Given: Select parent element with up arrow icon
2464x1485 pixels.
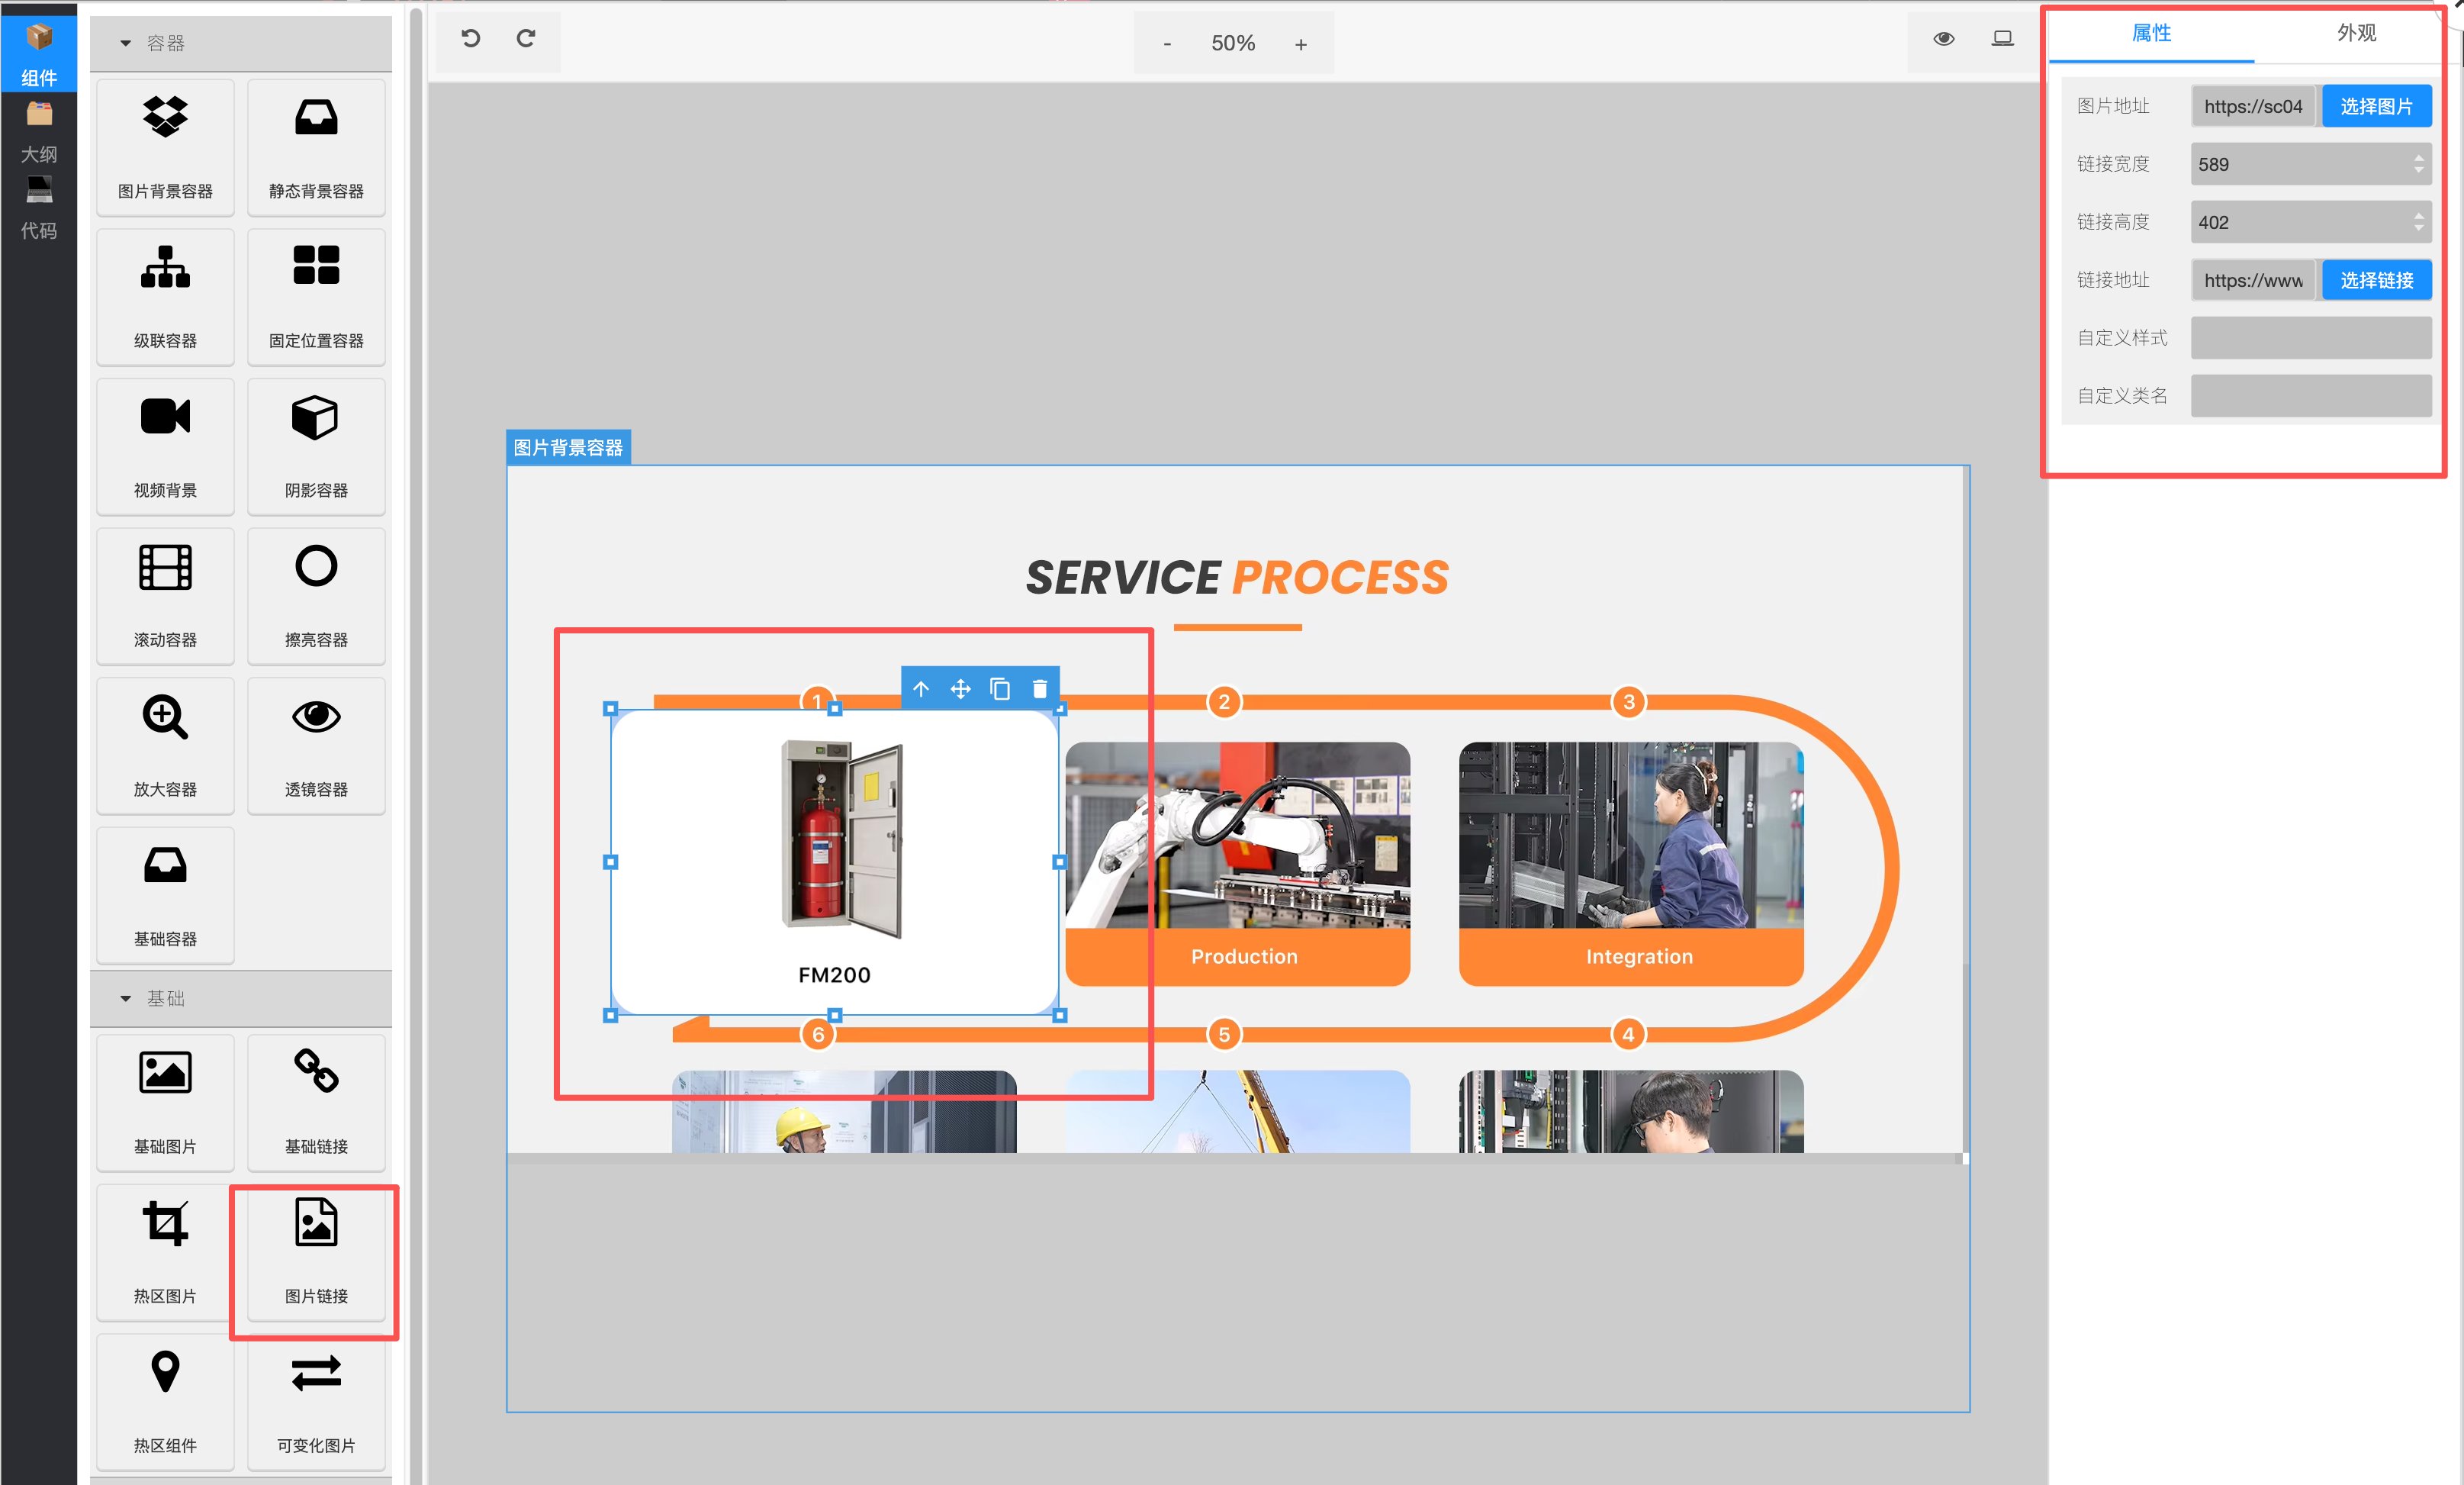Looking at the screenshot, I should (921, 689).
